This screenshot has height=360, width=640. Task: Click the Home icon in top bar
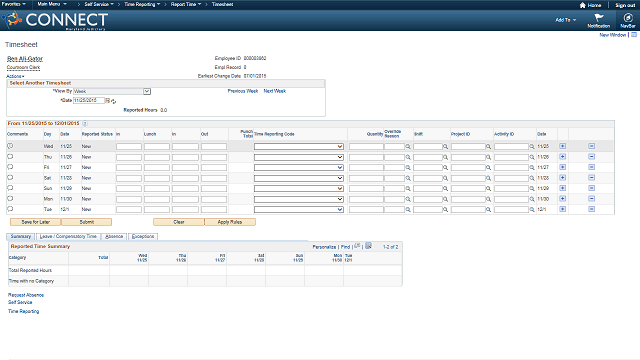click(x=582, y=5)
